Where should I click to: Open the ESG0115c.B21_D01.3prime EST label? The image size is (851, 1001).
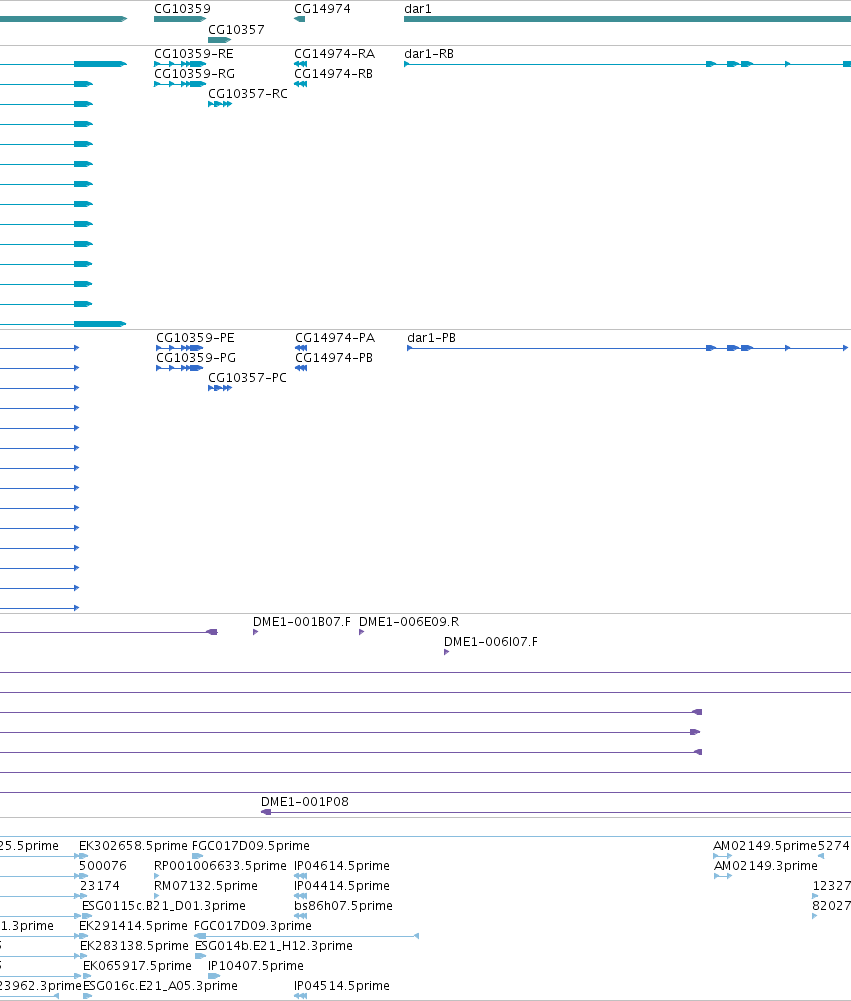[x=163, y=906]
